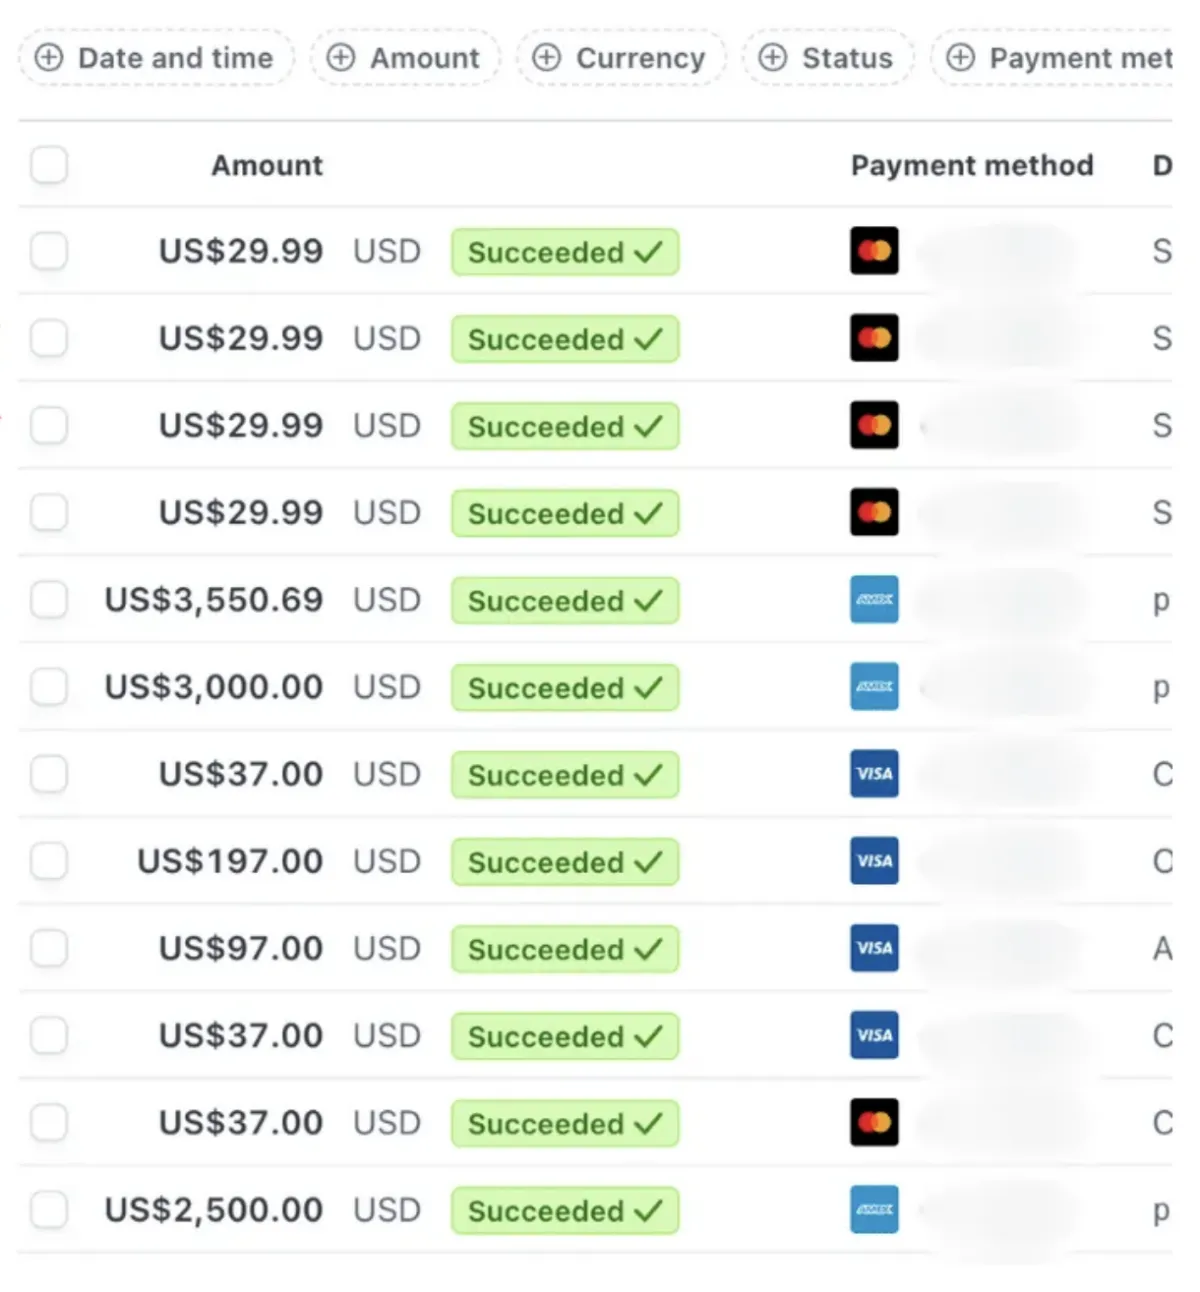Click the plus icon in the Status filter
The image size is (1200, 1292).
(x=772, y=57)
